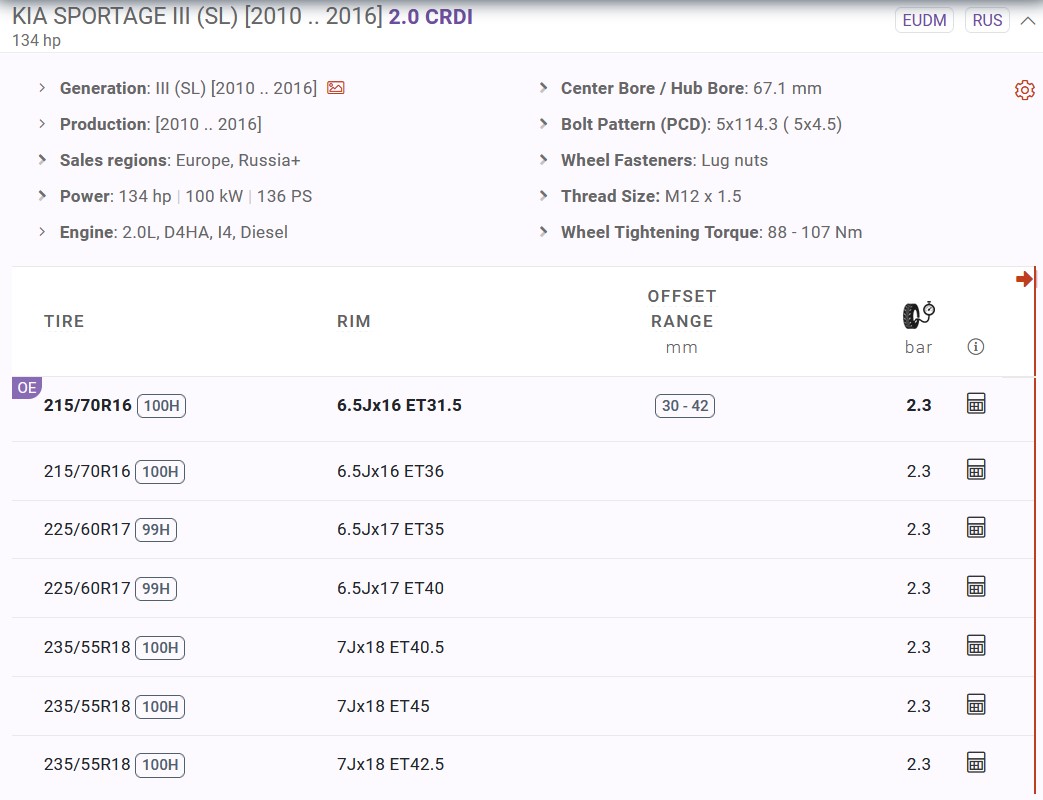The height and width of the screenshot is (800, 1043).
Task: Click 100H badge on 7Jx18 ET40.5 row
Action: (160, 648)
